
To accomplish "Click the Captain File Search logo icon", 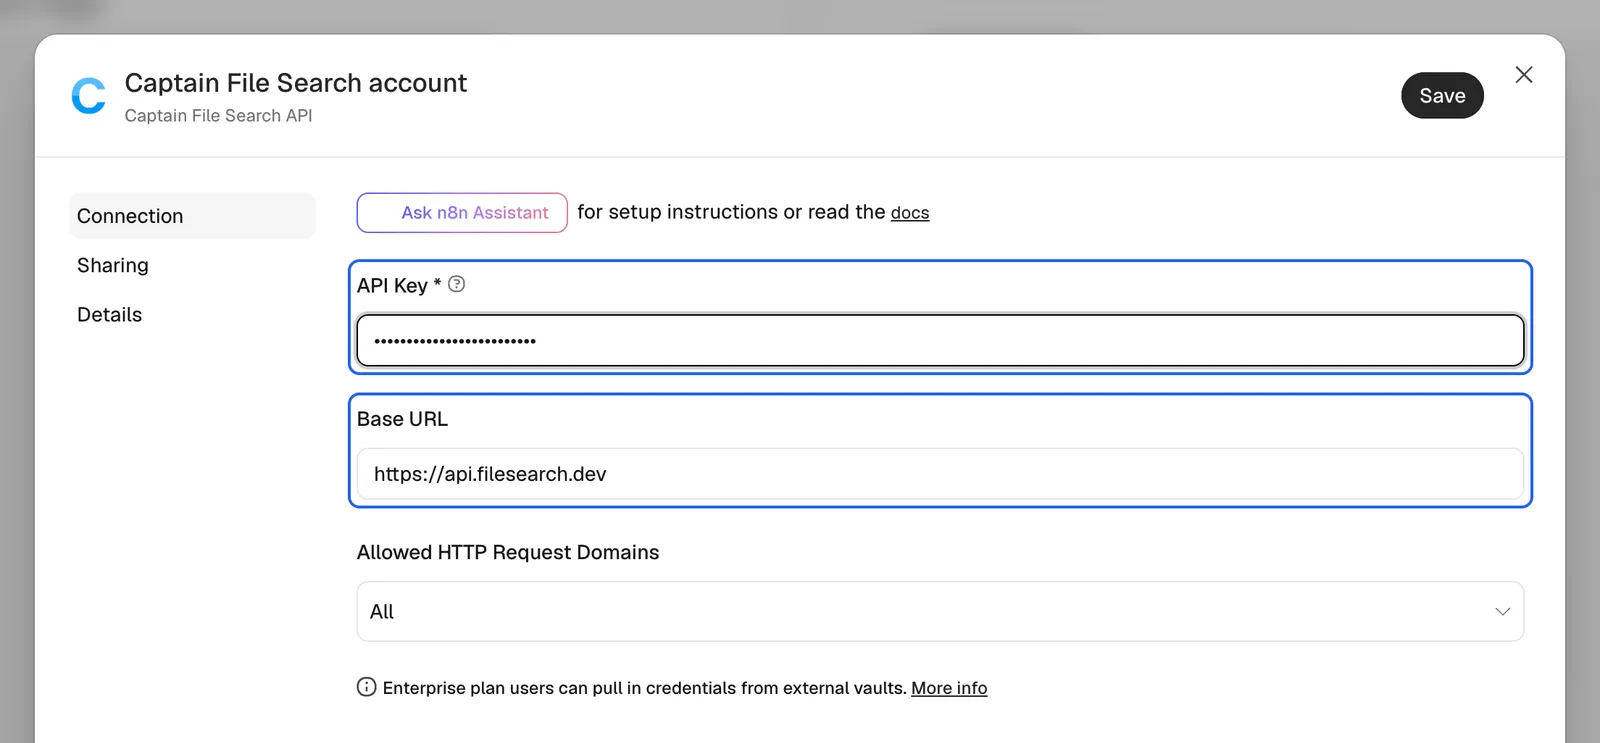I will click(88, 96).
